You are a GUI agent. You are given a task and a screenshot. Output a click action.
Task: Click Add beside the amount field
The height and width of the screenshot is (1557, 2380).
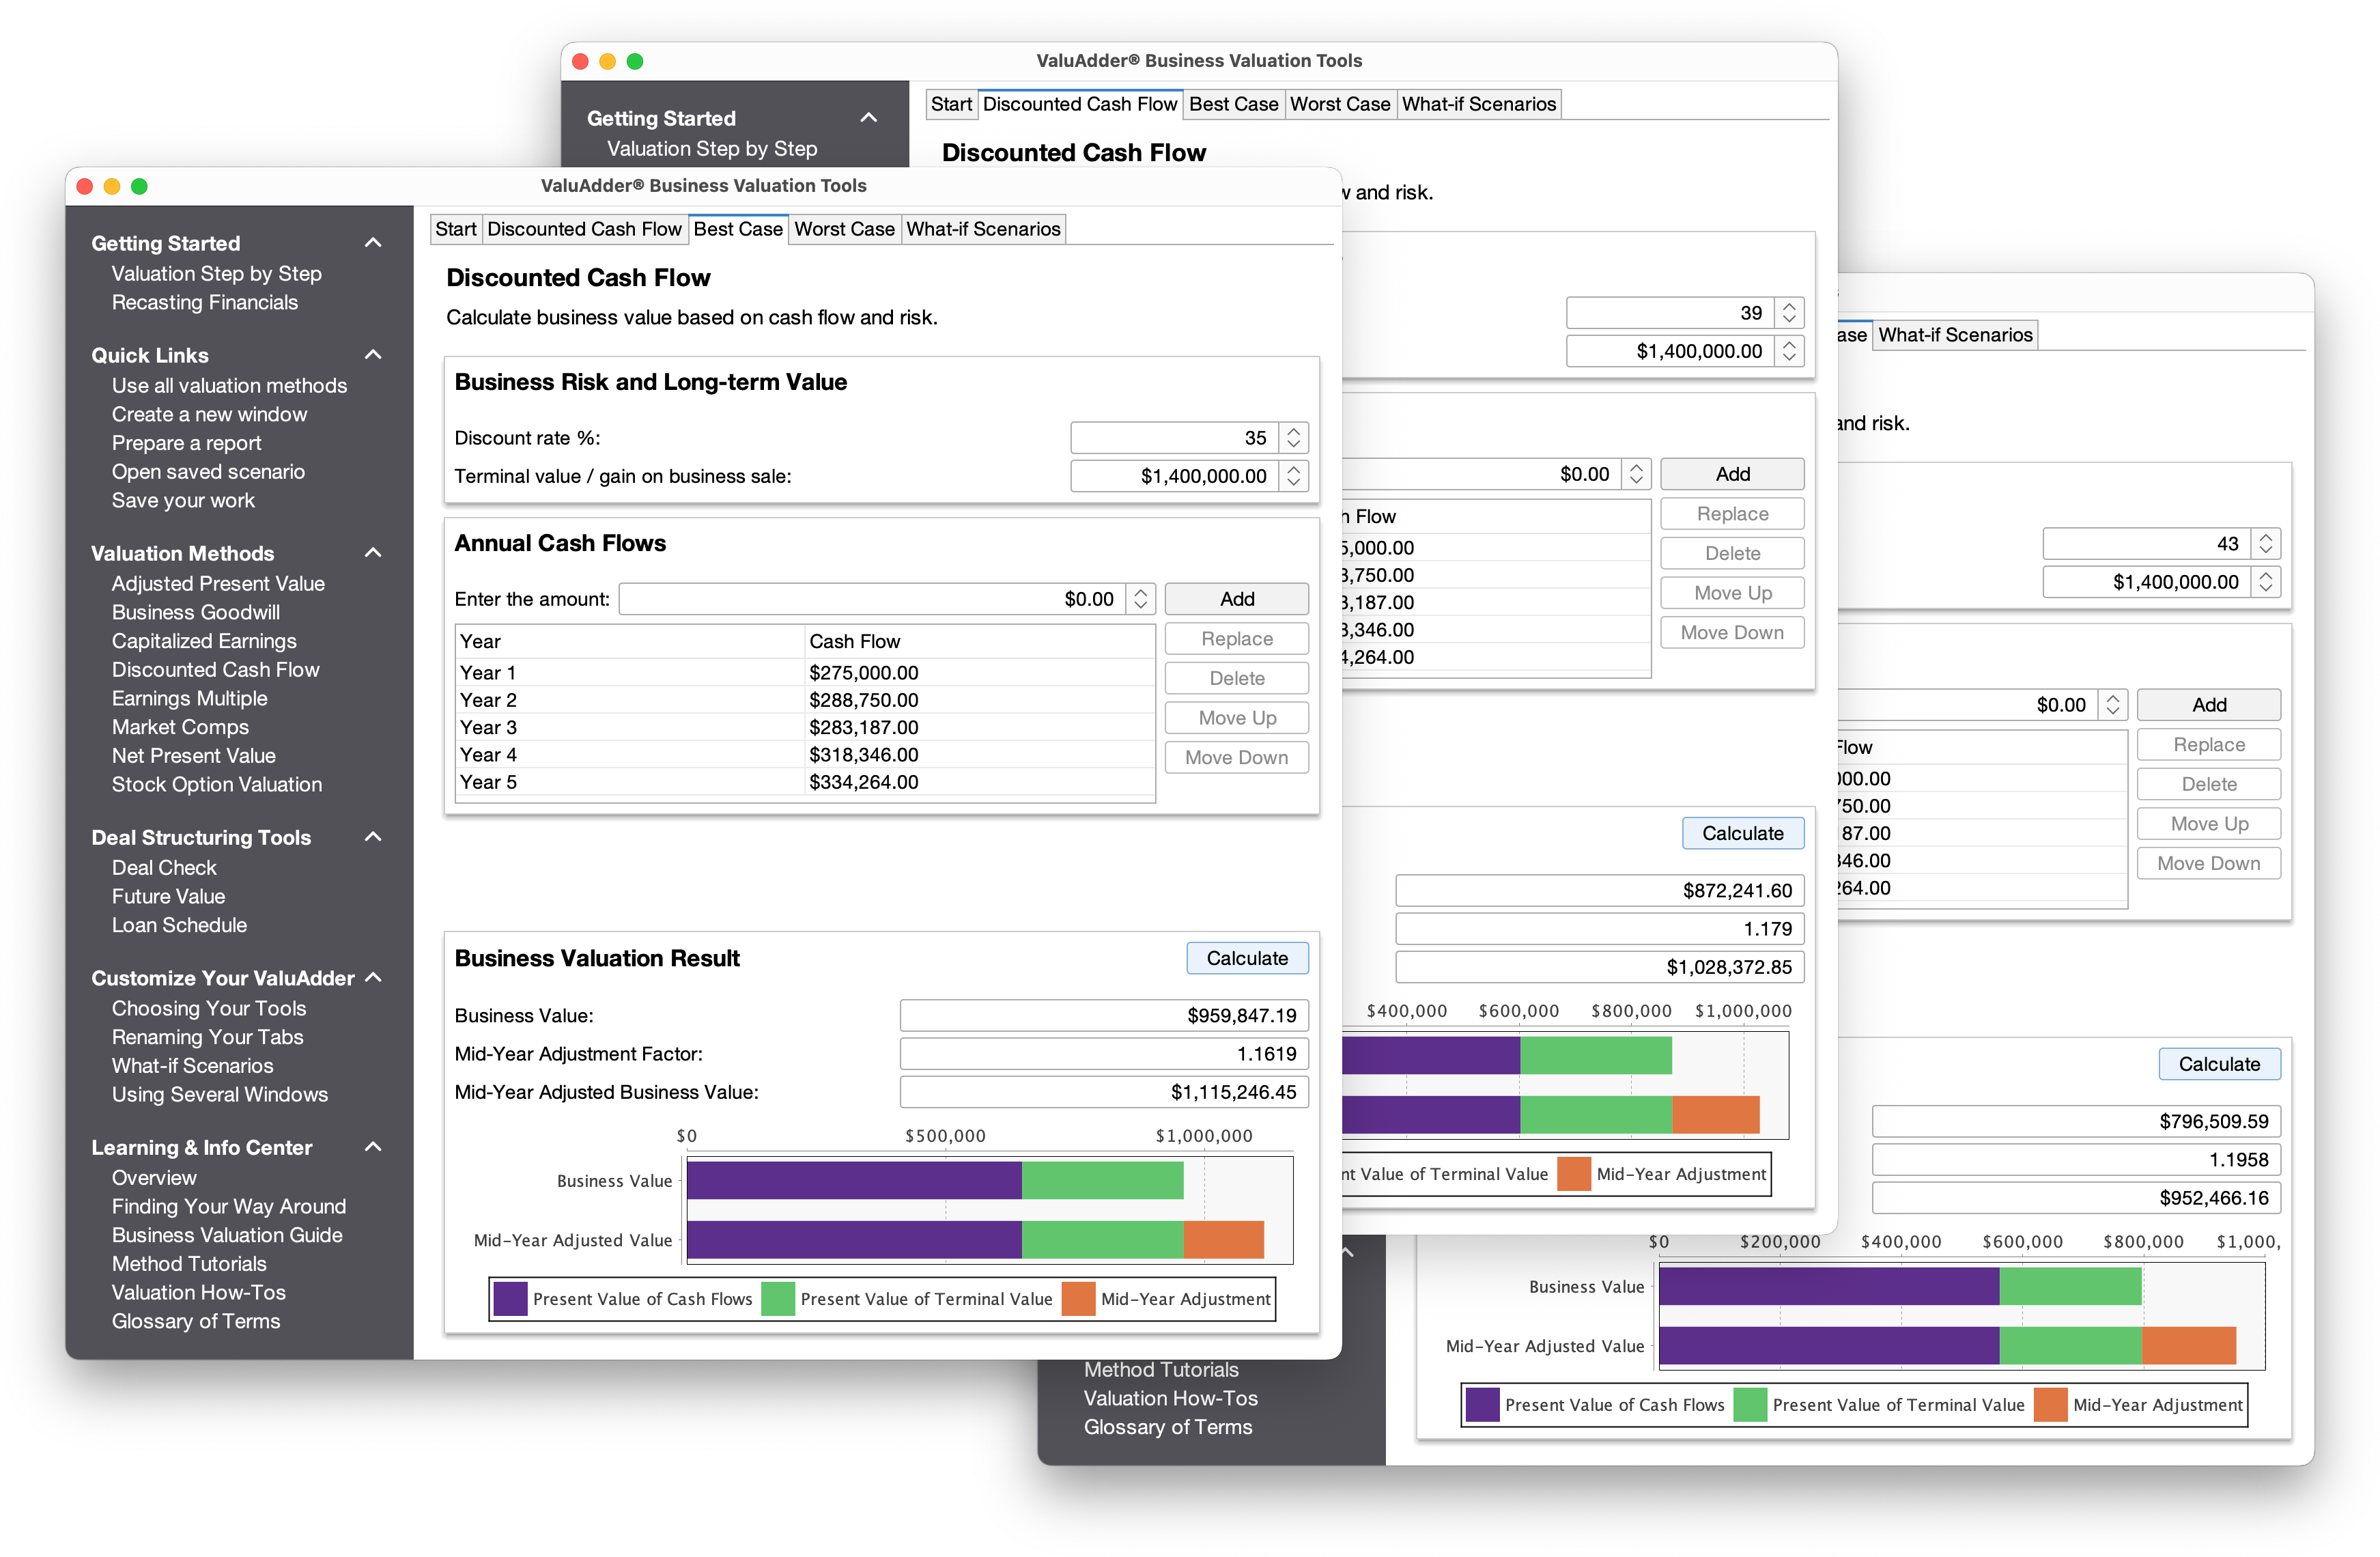coord(1236,598)
